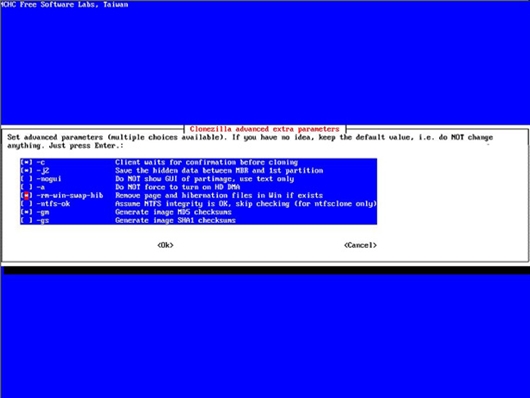This screenshot has height=398, width=530.
Task: Select 'Generate image SHA1 checksums' description
Action: (175, 220)
